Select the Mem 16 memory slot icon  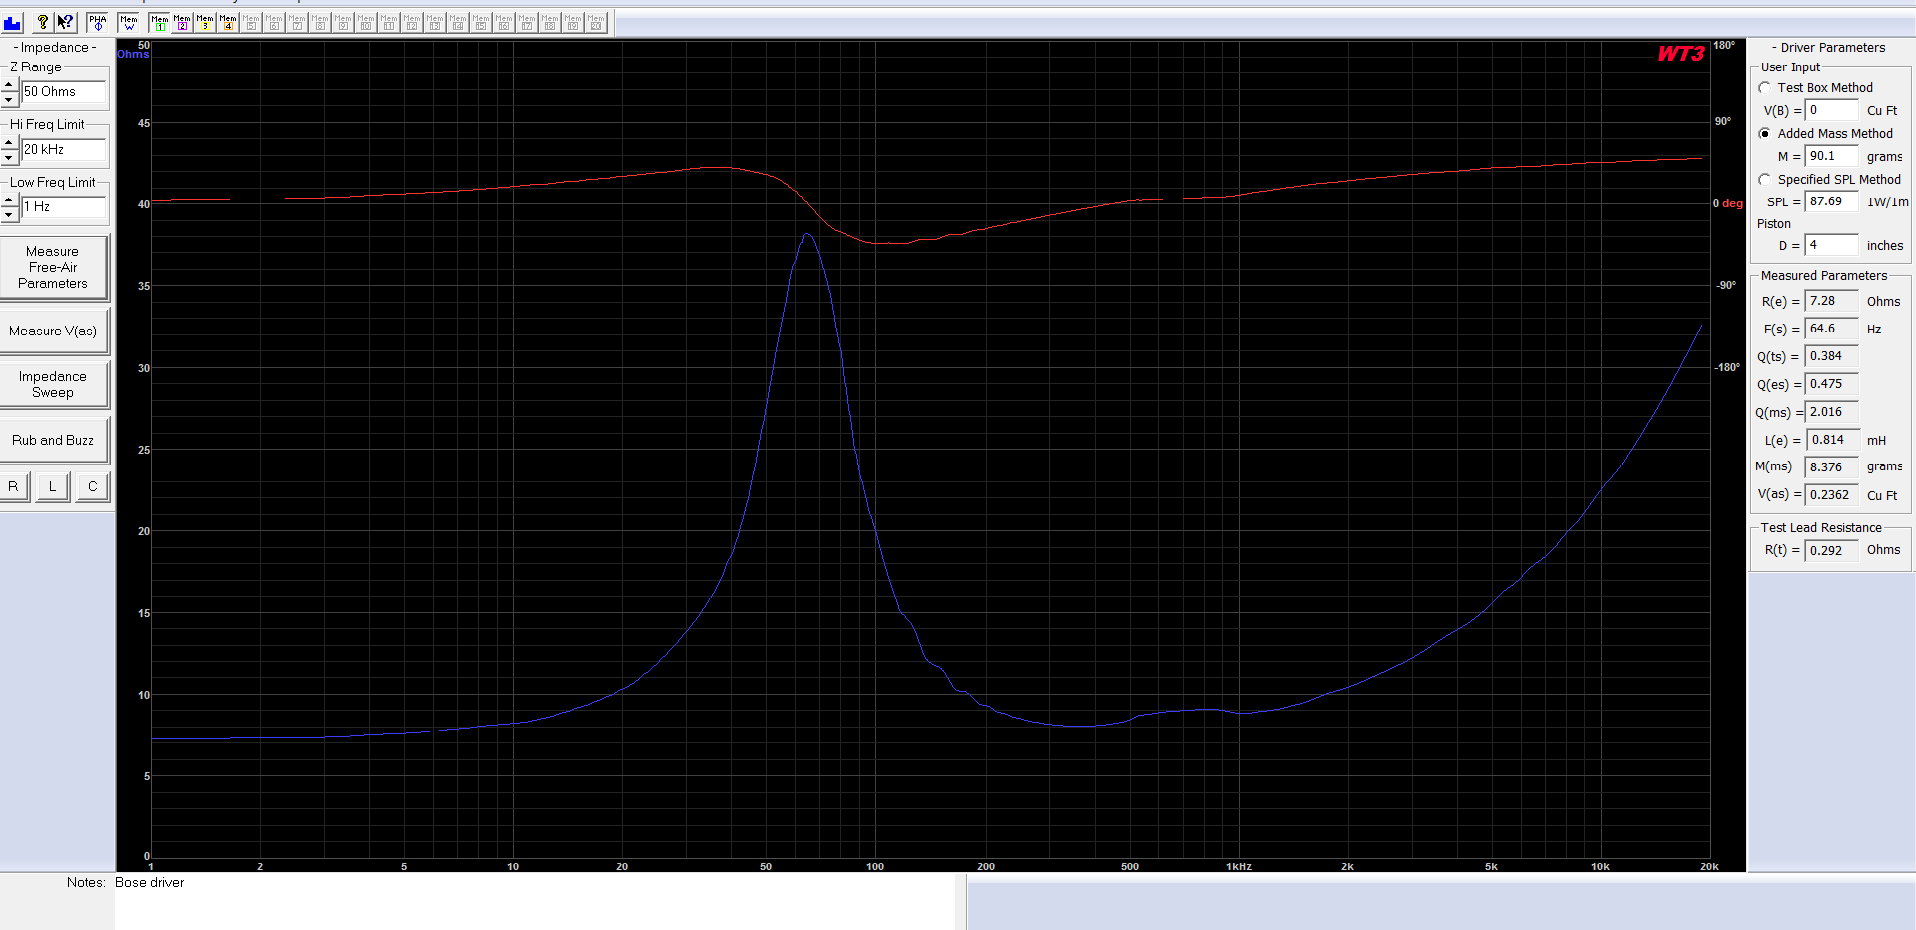tap(504, 22)
